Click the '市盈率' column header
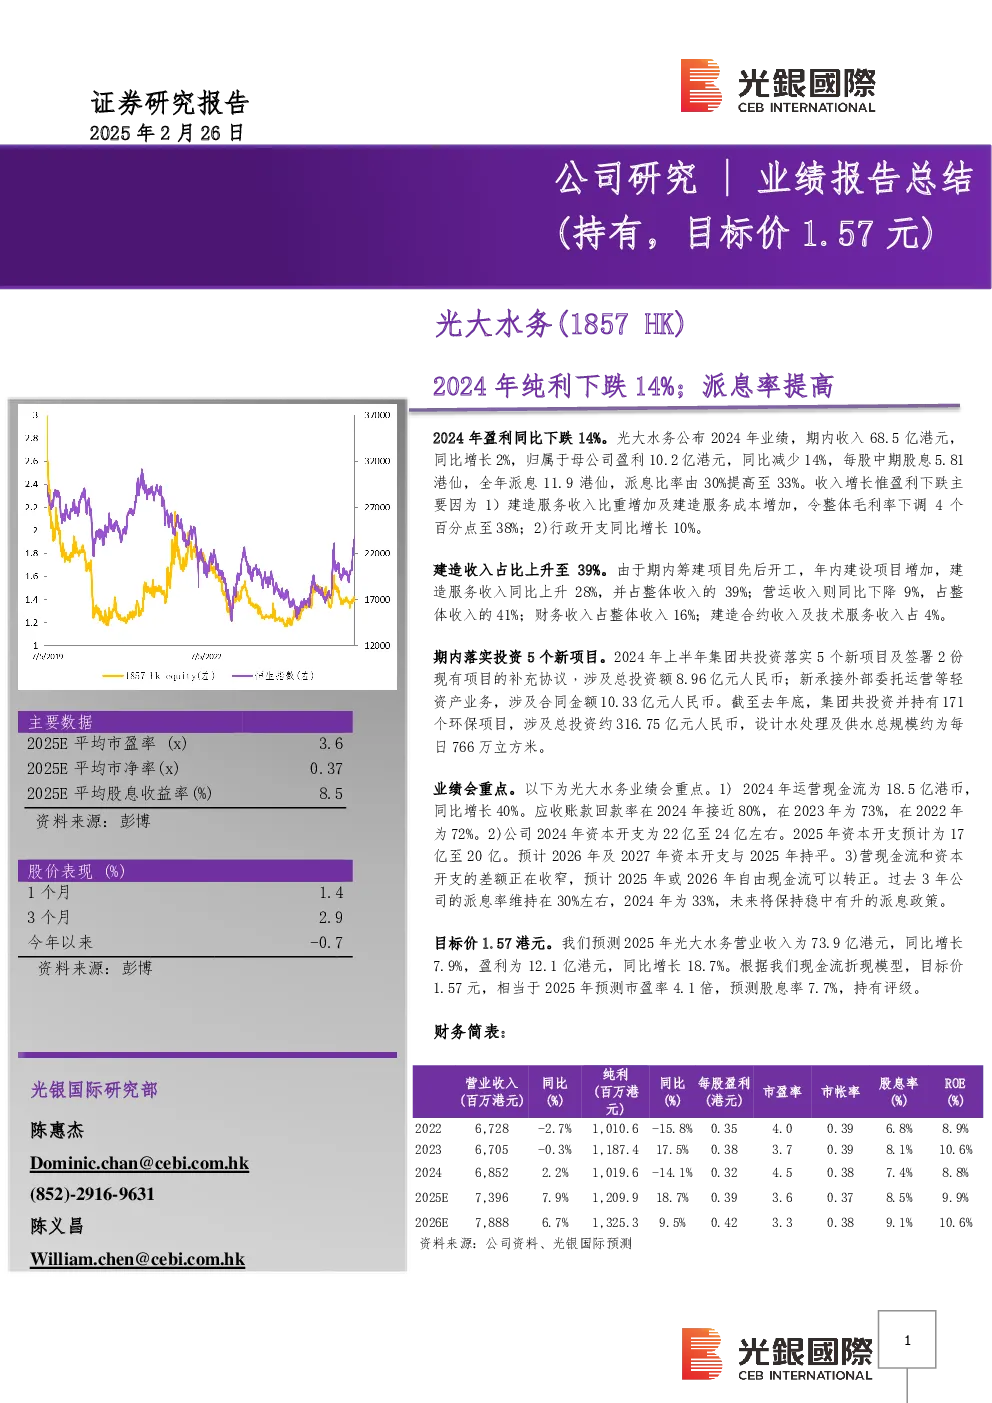 [782, 1092]
